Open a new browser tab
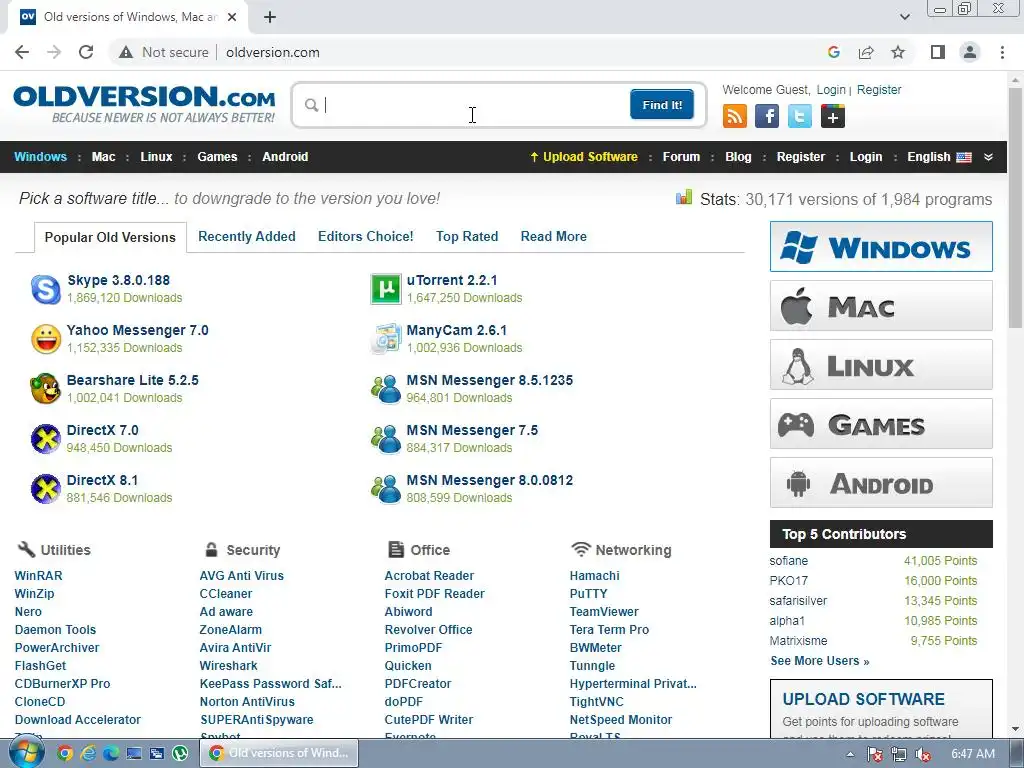Viewport: 1024px width, 768px height. click(270, 17)
